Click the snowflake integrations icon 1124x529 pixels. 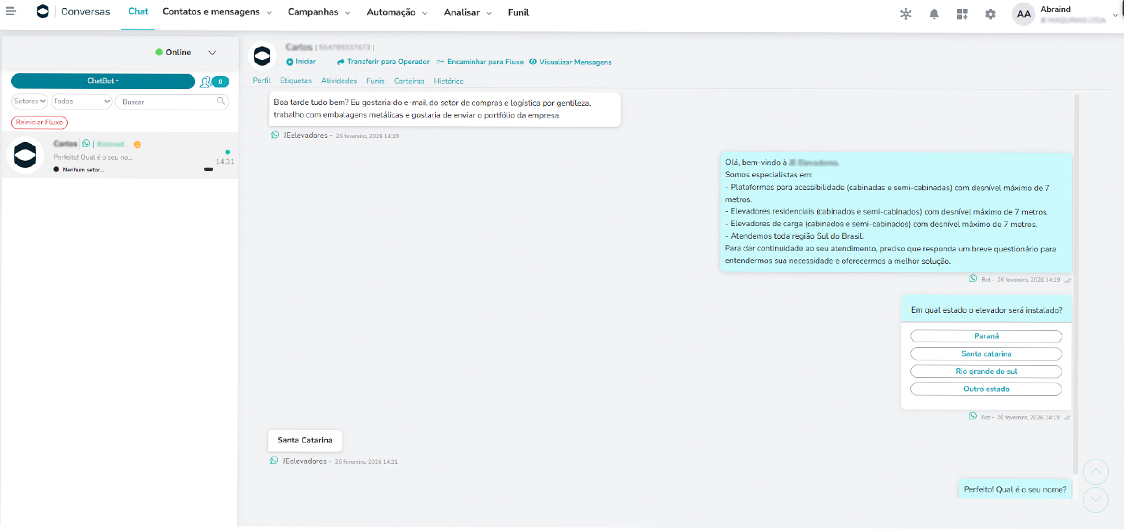point(906,14)
